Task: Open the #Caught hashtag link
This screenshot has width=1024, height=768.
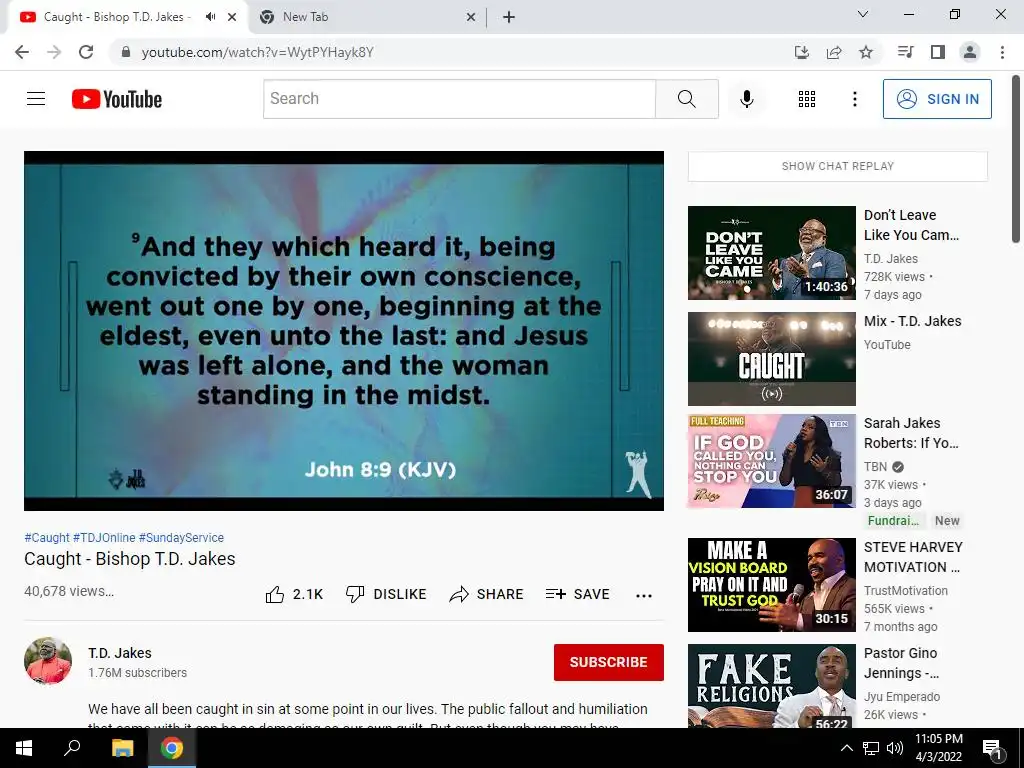Action: tap(46, 537)
